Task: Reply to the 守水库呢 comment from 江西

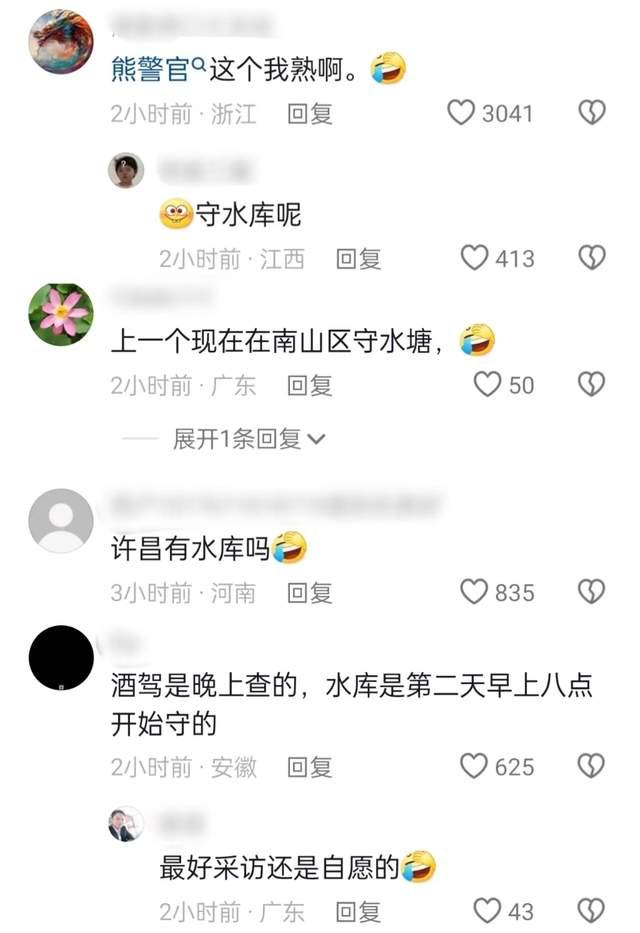Action: point(358,258)
